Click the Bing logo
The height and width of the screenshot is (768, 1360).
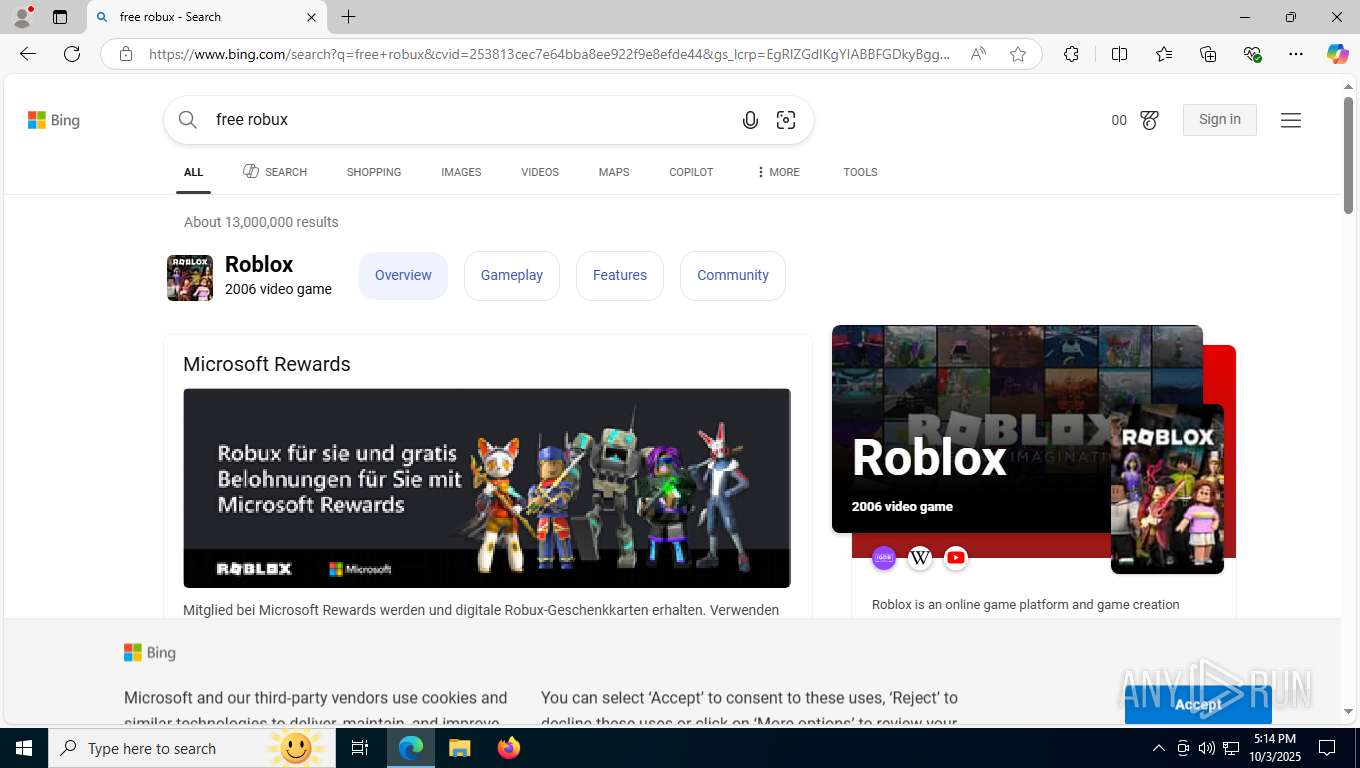54,120
